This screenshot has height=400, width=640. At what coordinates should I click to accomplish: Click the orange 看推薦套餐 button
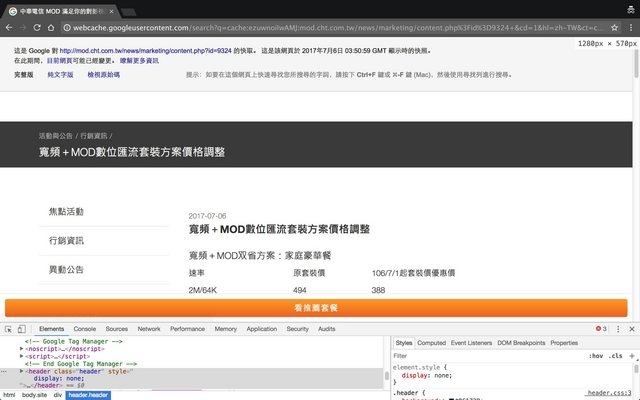coord(316,308)
